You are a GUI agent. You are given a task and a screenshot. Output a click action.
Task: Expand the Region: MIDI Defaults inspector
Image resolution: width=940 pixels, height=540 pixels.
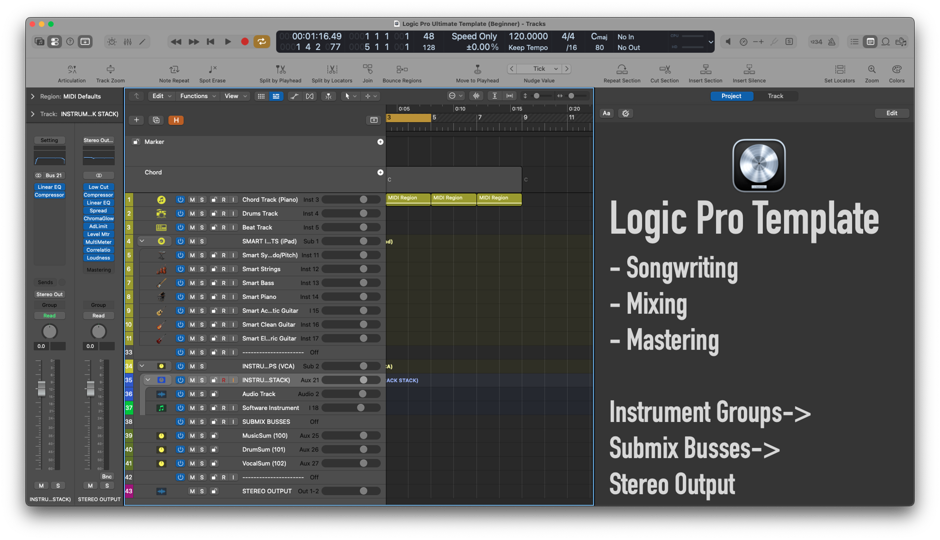click(x=33, y=97)
